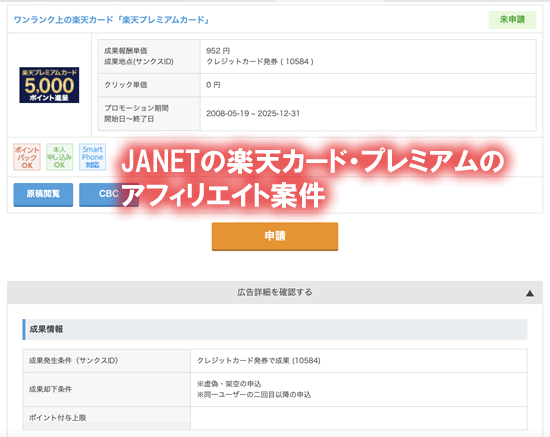Click the CBC button
550x437 pixels.
pos(109,194)
